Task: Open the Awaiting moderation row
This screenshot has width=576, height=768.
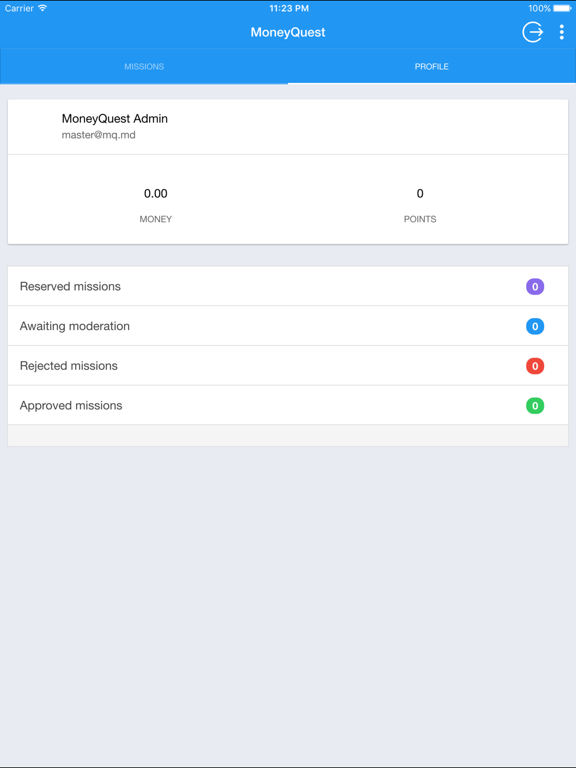Action: [x=288, y=326]
